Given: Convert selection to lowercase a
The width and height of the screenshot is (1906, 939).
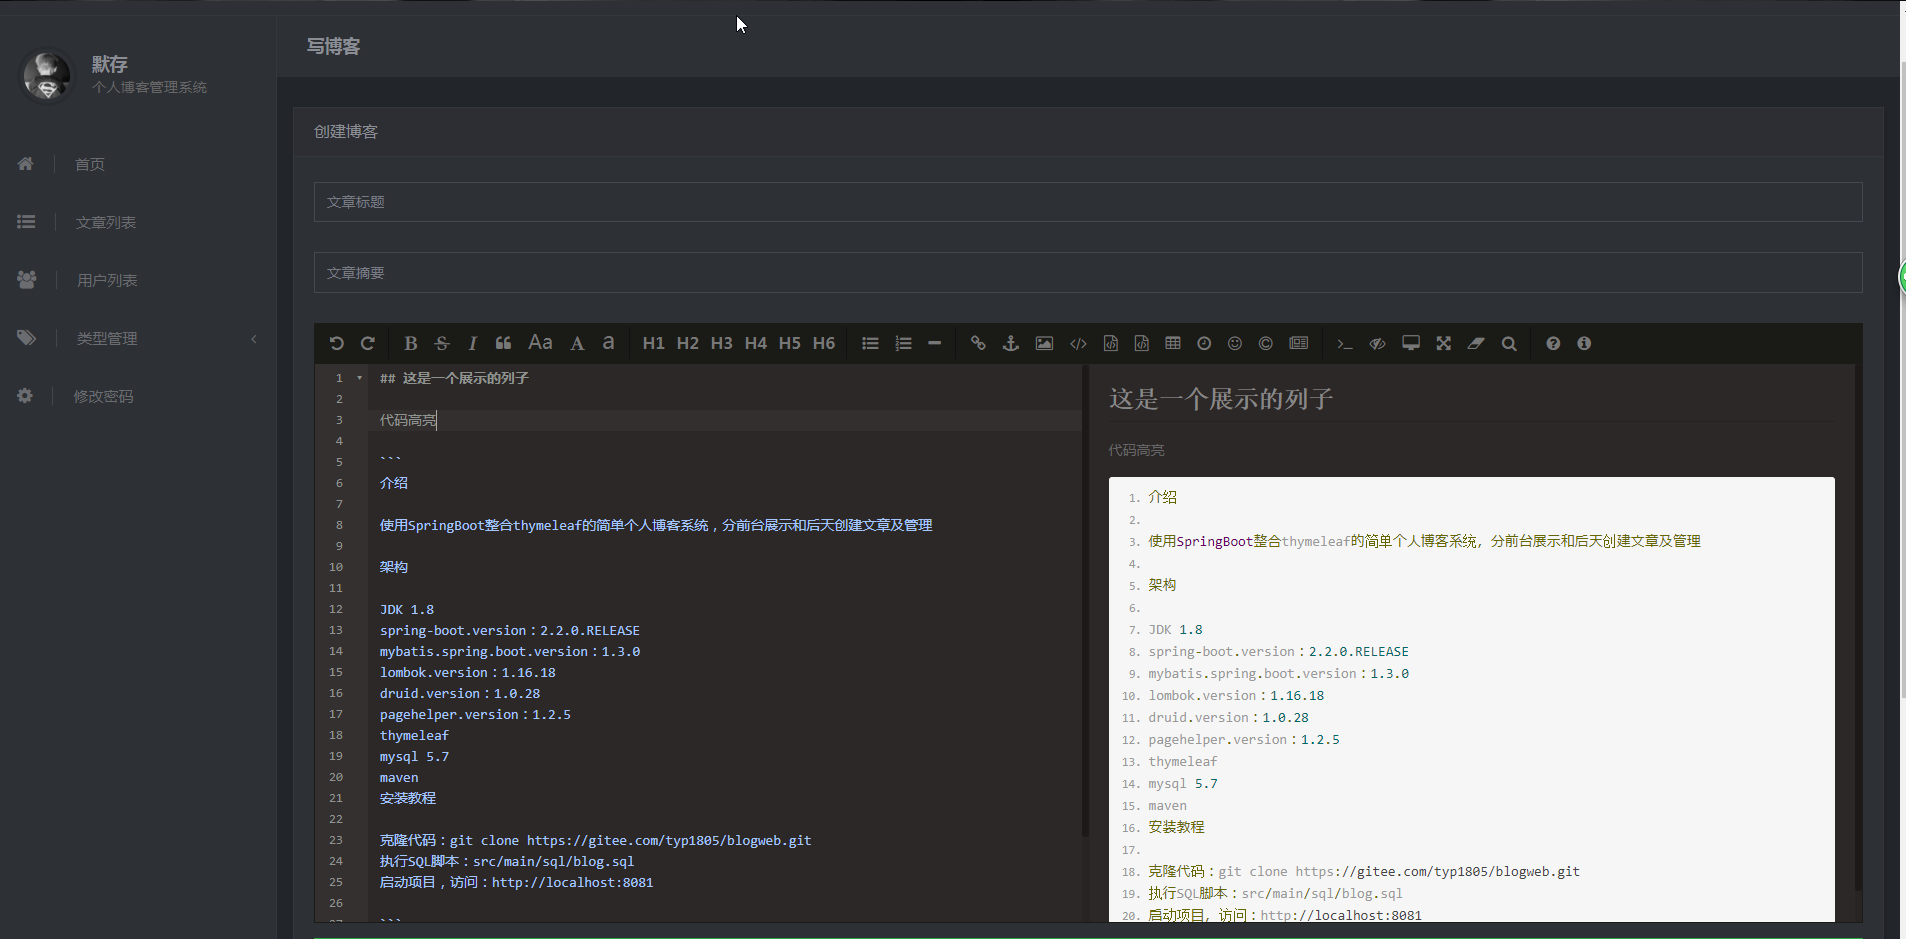Looking at the screenshot, I should [x=608, y=343].
